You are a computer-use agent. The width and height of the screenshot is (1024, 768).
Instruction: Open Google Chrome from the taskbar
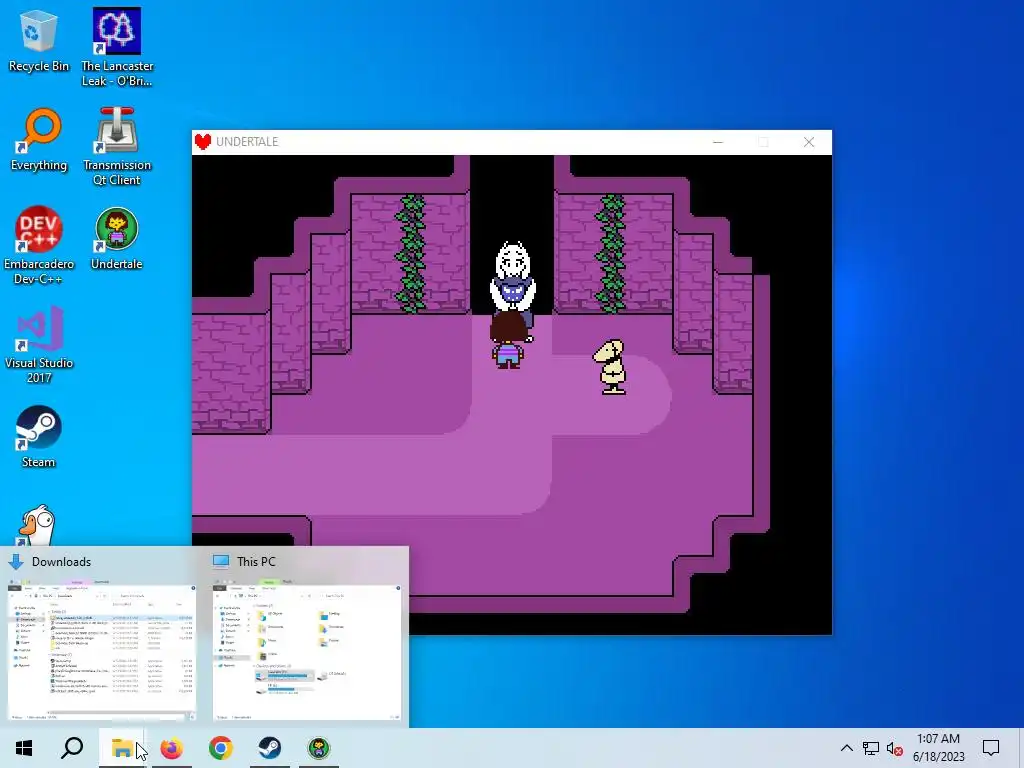[x=221, y=748]
